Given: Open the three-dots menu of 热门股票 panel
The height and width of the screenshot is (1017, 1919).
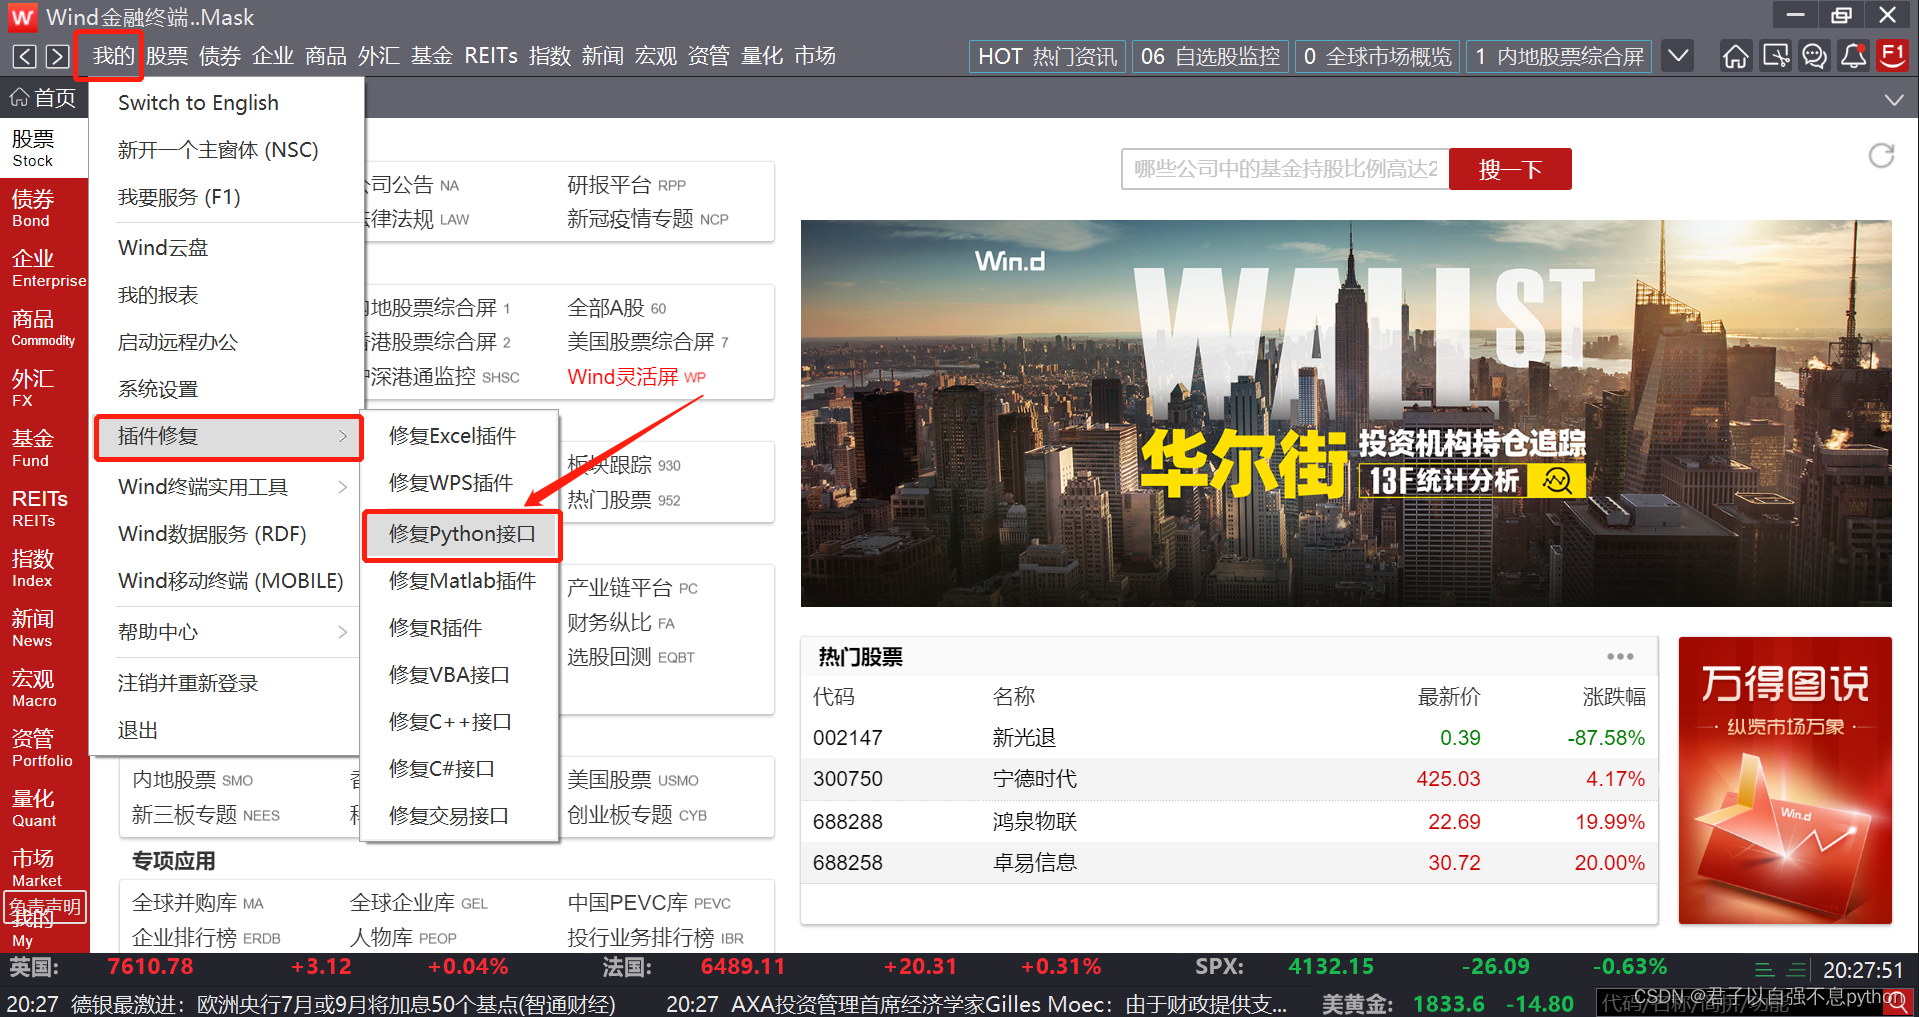Looking at the screenshot, I should point(1620,656).
